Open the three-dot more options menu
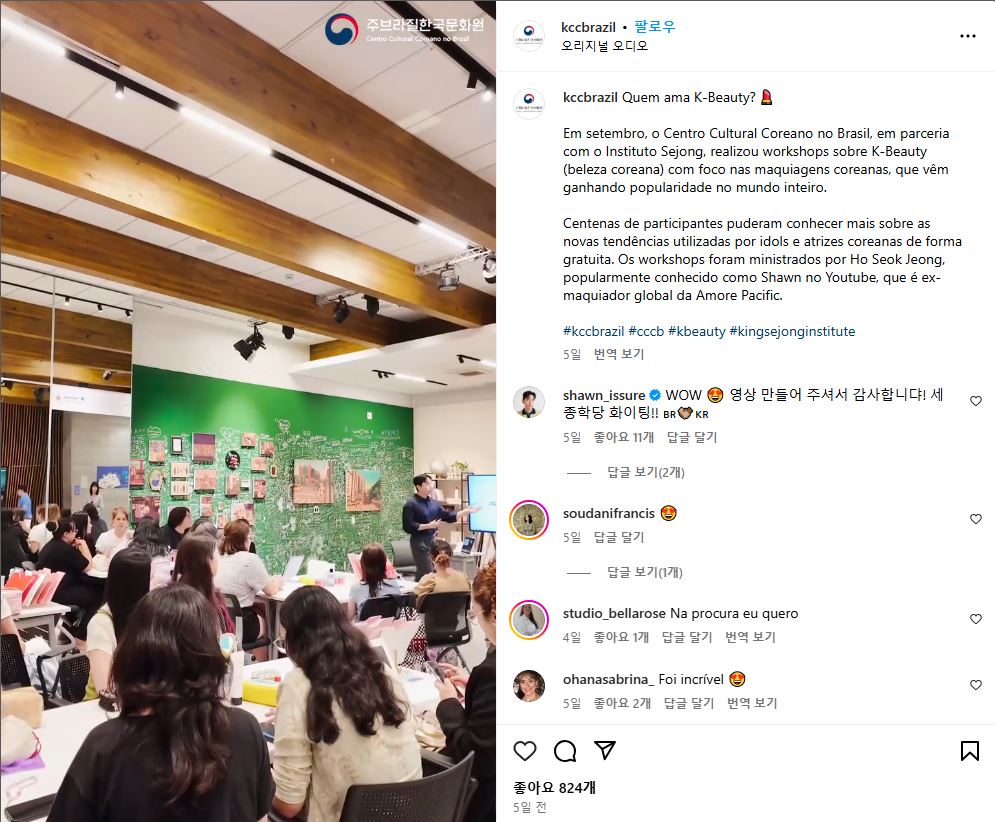Image resolution: width=995 pixels, height=822 pixels. [968, 36]
